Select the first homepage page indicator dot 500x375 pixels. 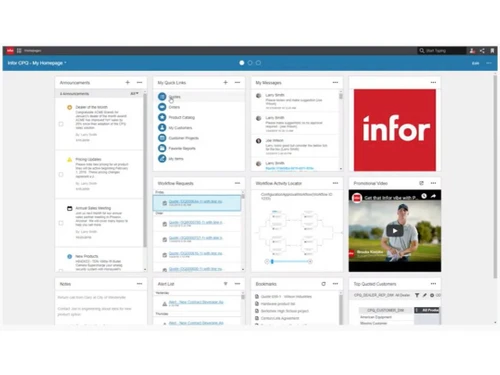click(242, 63)
